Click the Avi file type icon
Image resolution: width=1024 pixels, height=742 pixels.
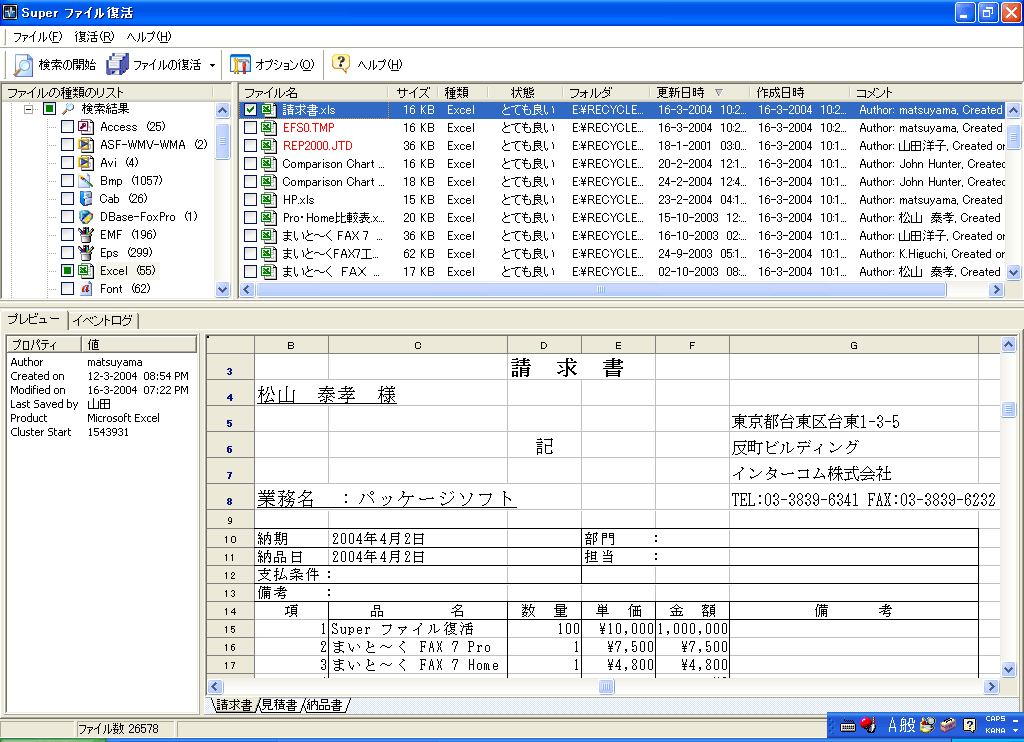(86, 163)
